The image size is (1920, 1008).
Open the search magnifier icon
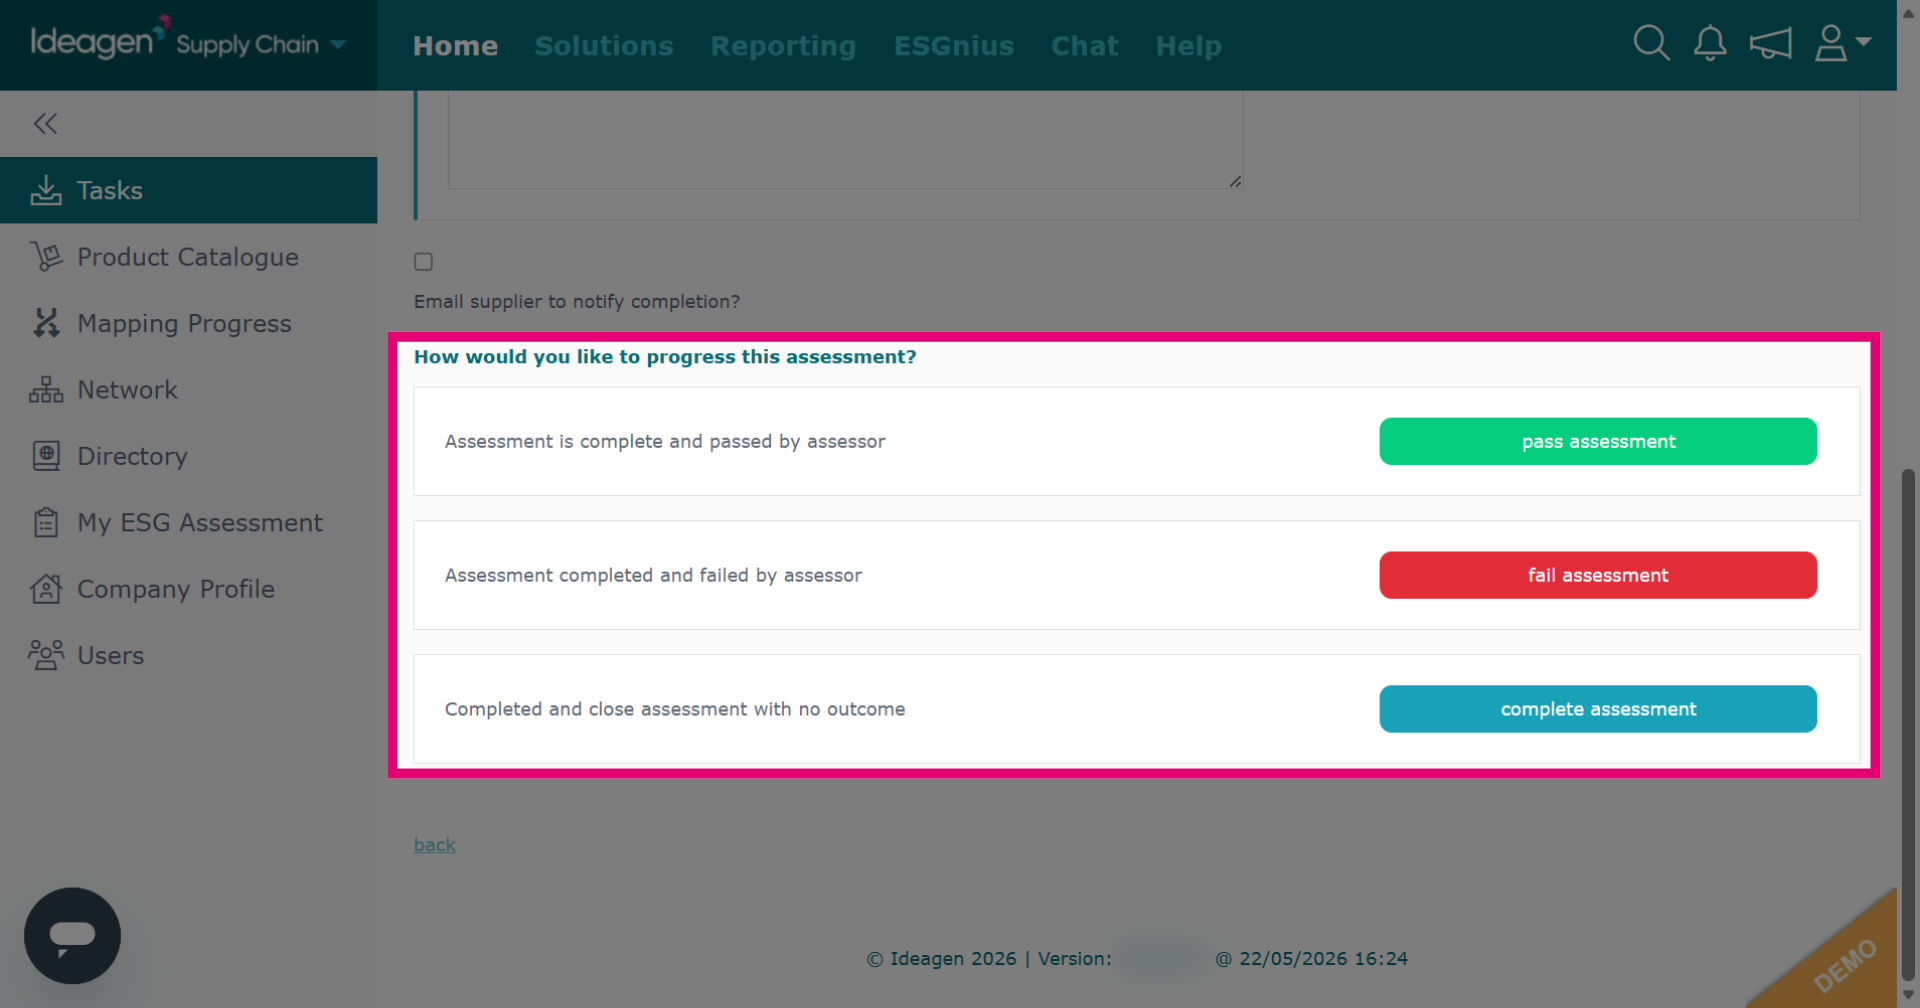[1651, 43]
